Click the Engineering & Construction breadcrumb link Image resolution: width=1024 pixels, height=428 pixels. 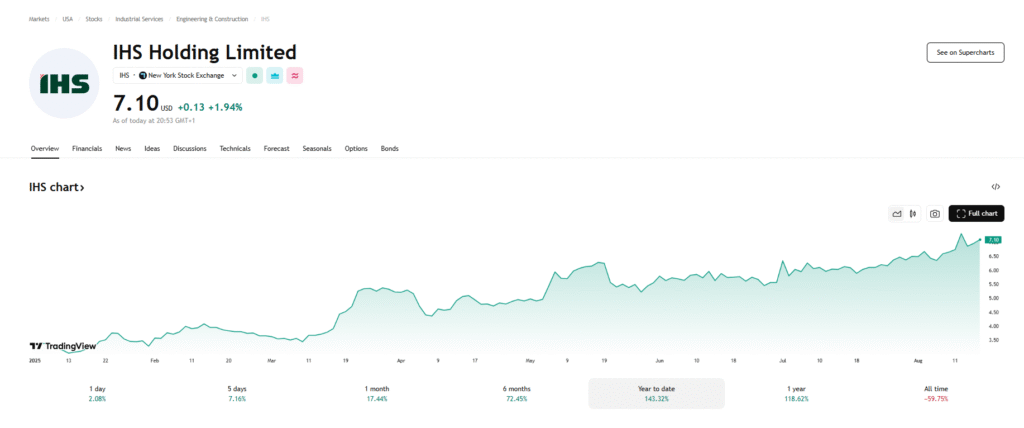[212, 19]
